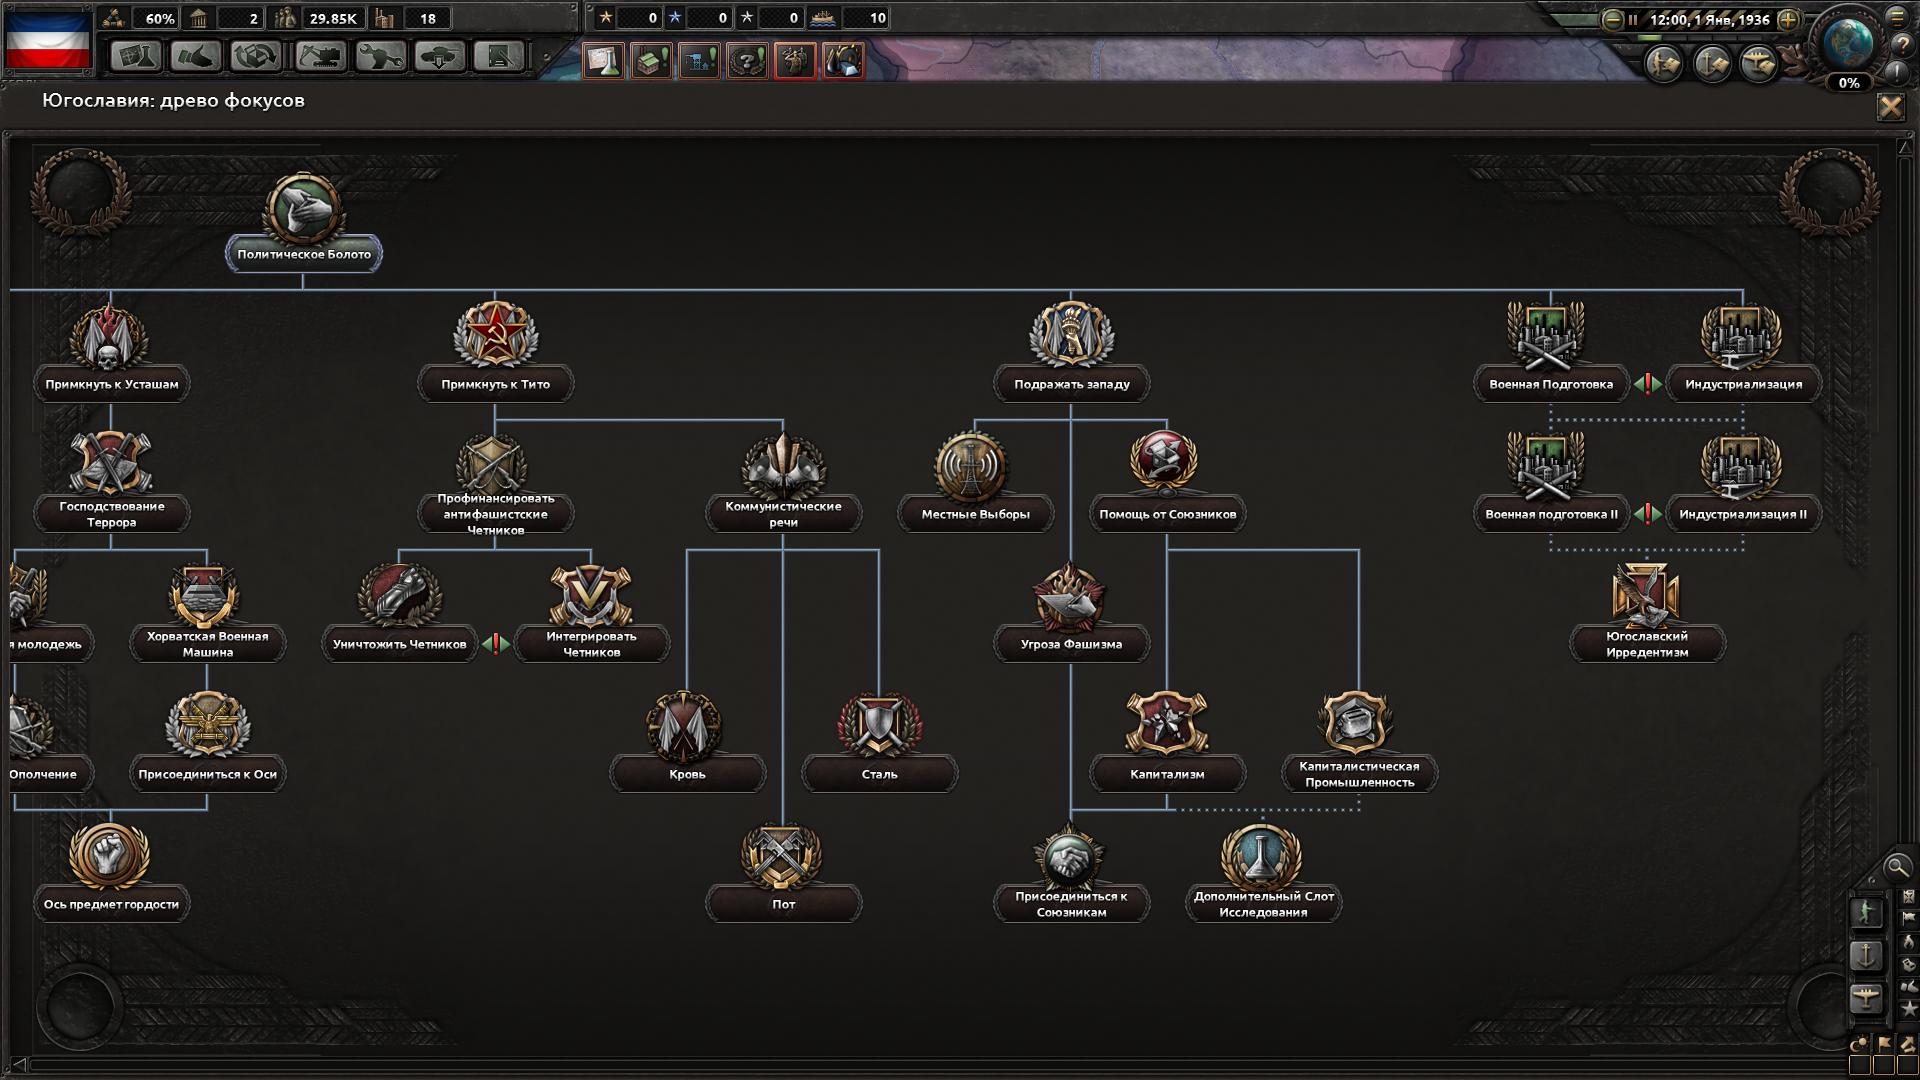Toggle the star map mode icon
Image resolution: width=1920 pixels, height=1080 pixels.
coord(1908,1010)
